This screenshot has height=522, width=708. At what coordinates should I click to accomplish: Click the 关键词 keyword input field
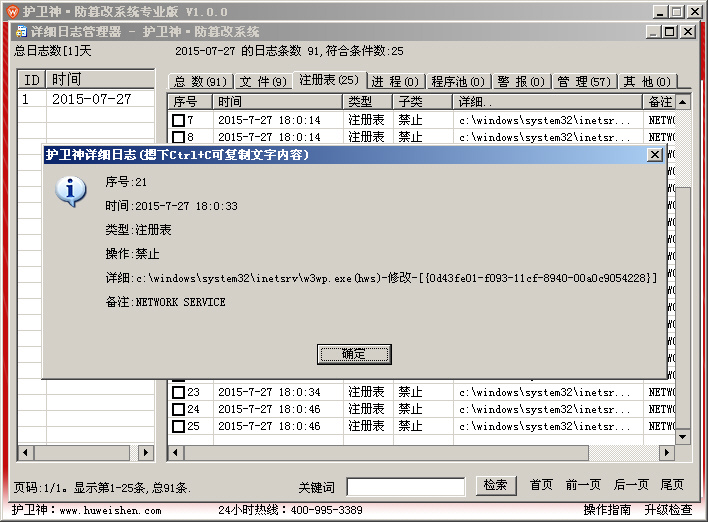click(x=405, y=487)
